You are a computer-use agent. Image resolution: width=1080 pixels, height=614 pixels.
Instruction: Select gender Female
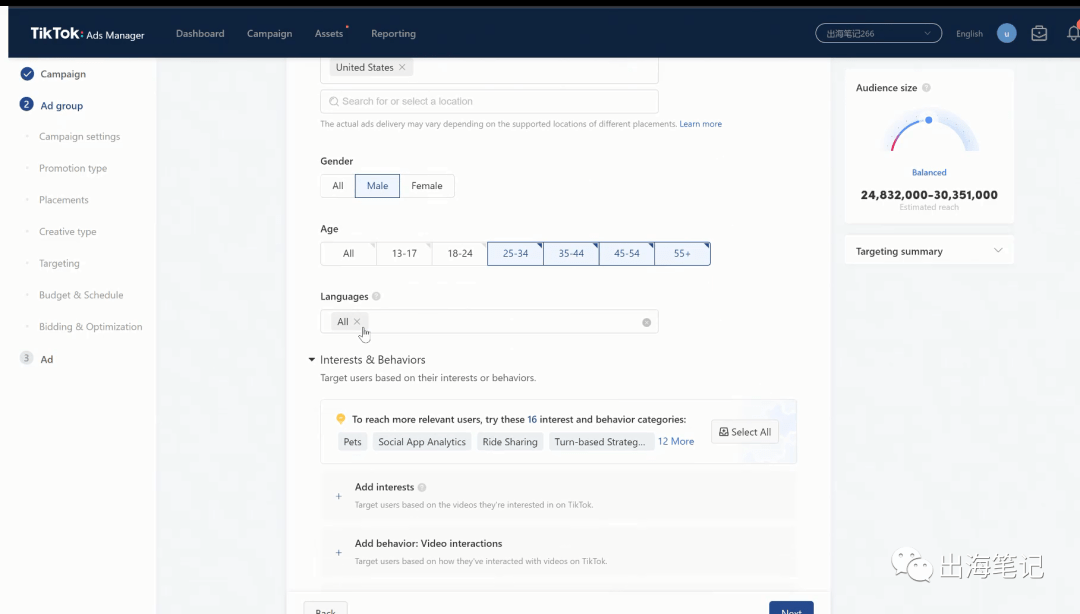coord(427,185)
